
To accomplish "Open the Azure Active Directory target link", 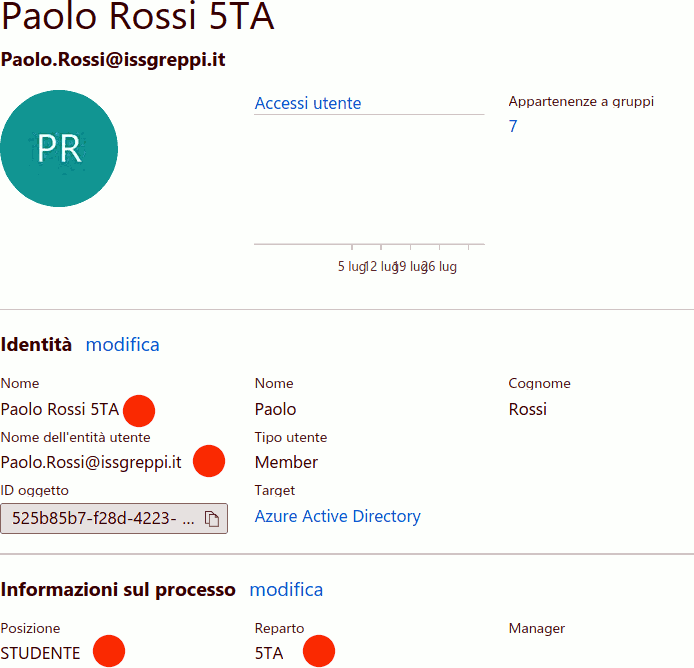I will coord(337,516).
